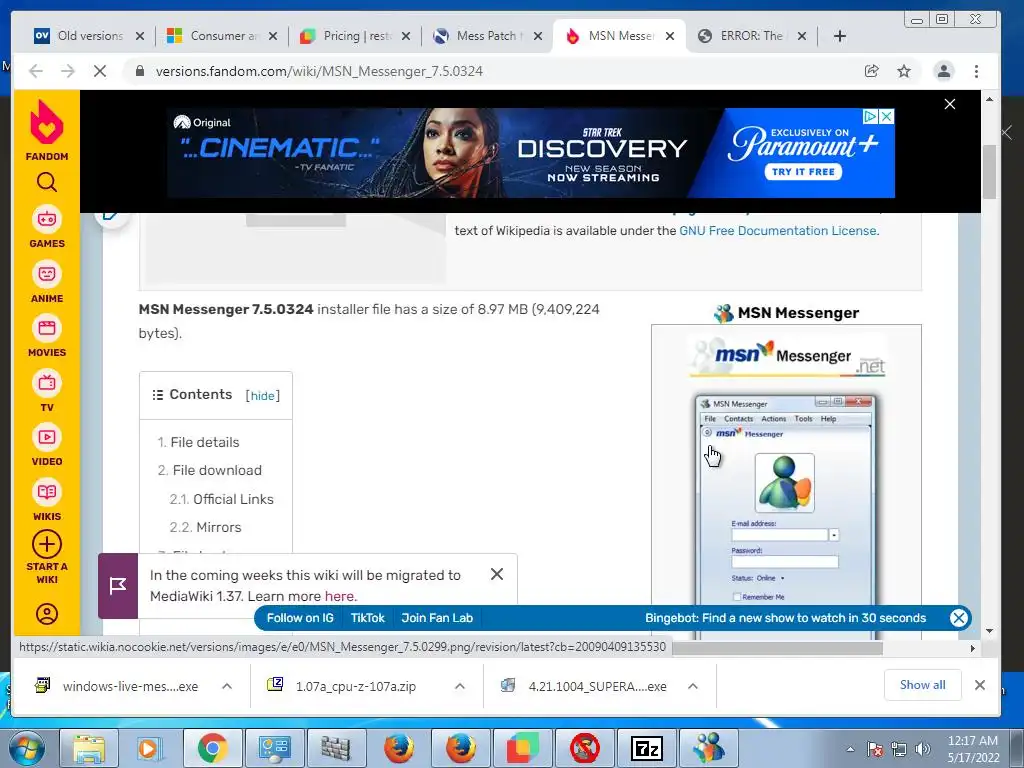Close the downloads bar
The height and width of the screenshot is (768, 1024).
[980, 685]
